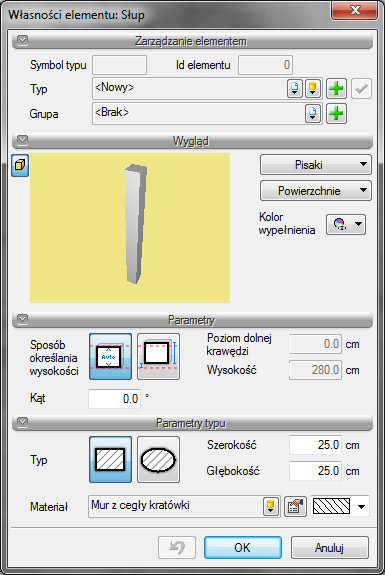Click the Kąt angle input field
The image size is (385, 575).
[115, 399]
